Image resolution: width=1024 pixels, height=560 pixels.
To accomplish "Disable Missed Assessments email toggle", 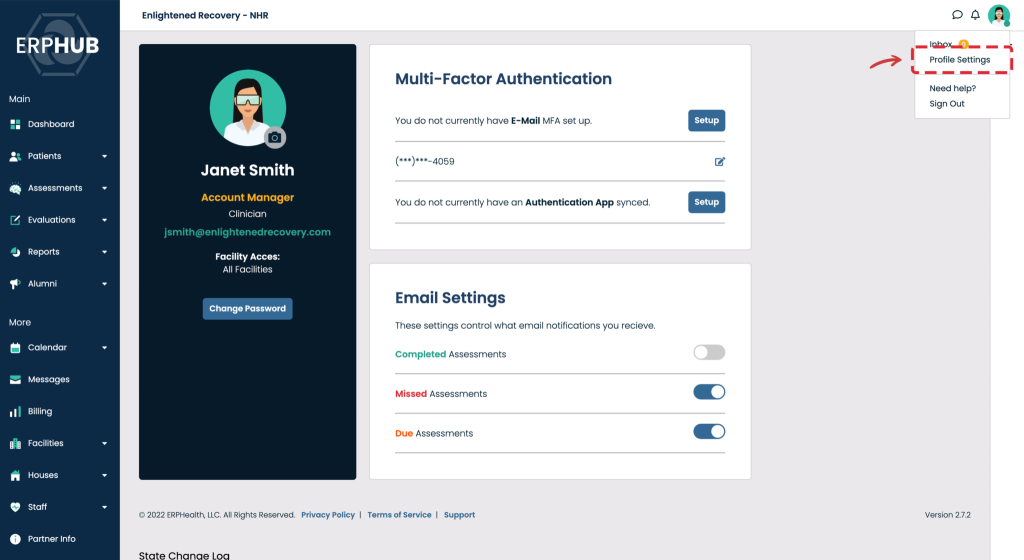I will click(709, 392).
